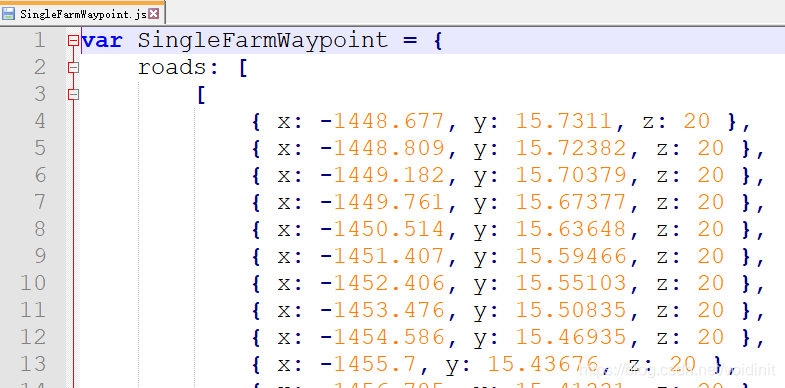Click the value 1449.761 on line 7

point(389,203)
